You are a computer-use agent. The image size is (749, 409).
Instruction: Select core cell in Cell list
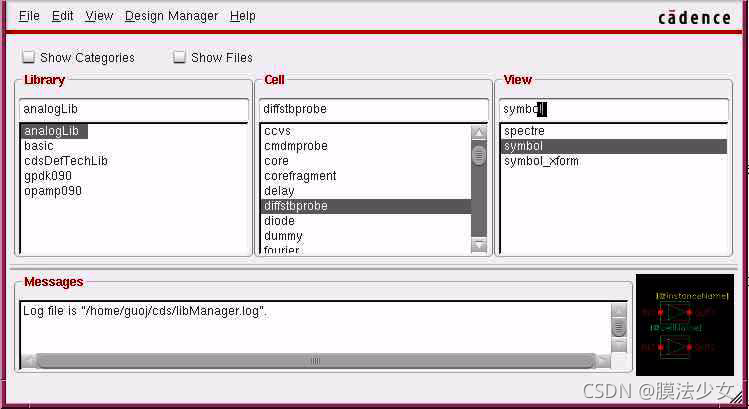(366, 161)
